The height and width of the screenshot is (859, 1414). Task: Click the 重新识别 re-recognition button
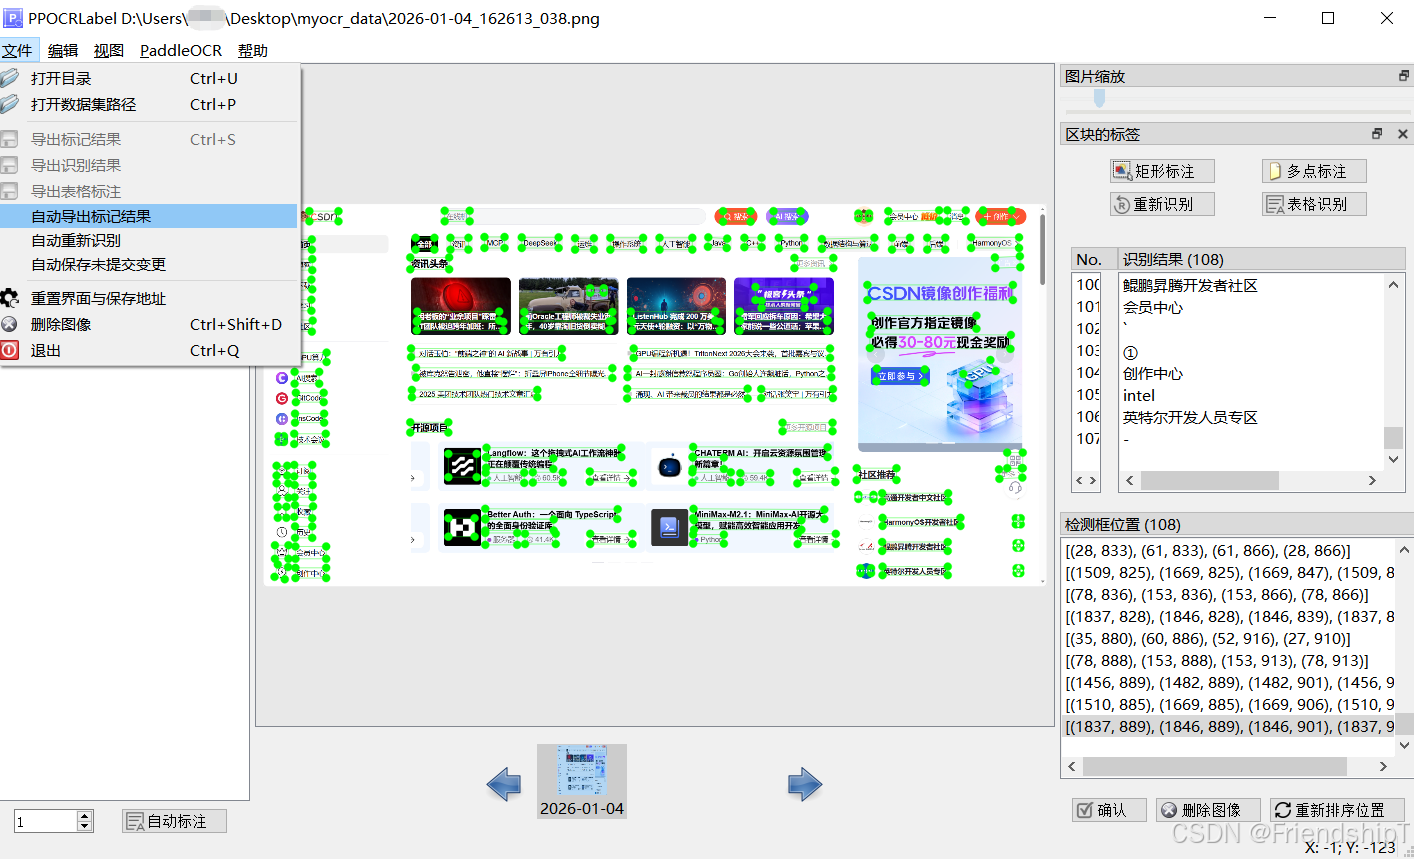pyautogui.click(x=1162, y=204)
